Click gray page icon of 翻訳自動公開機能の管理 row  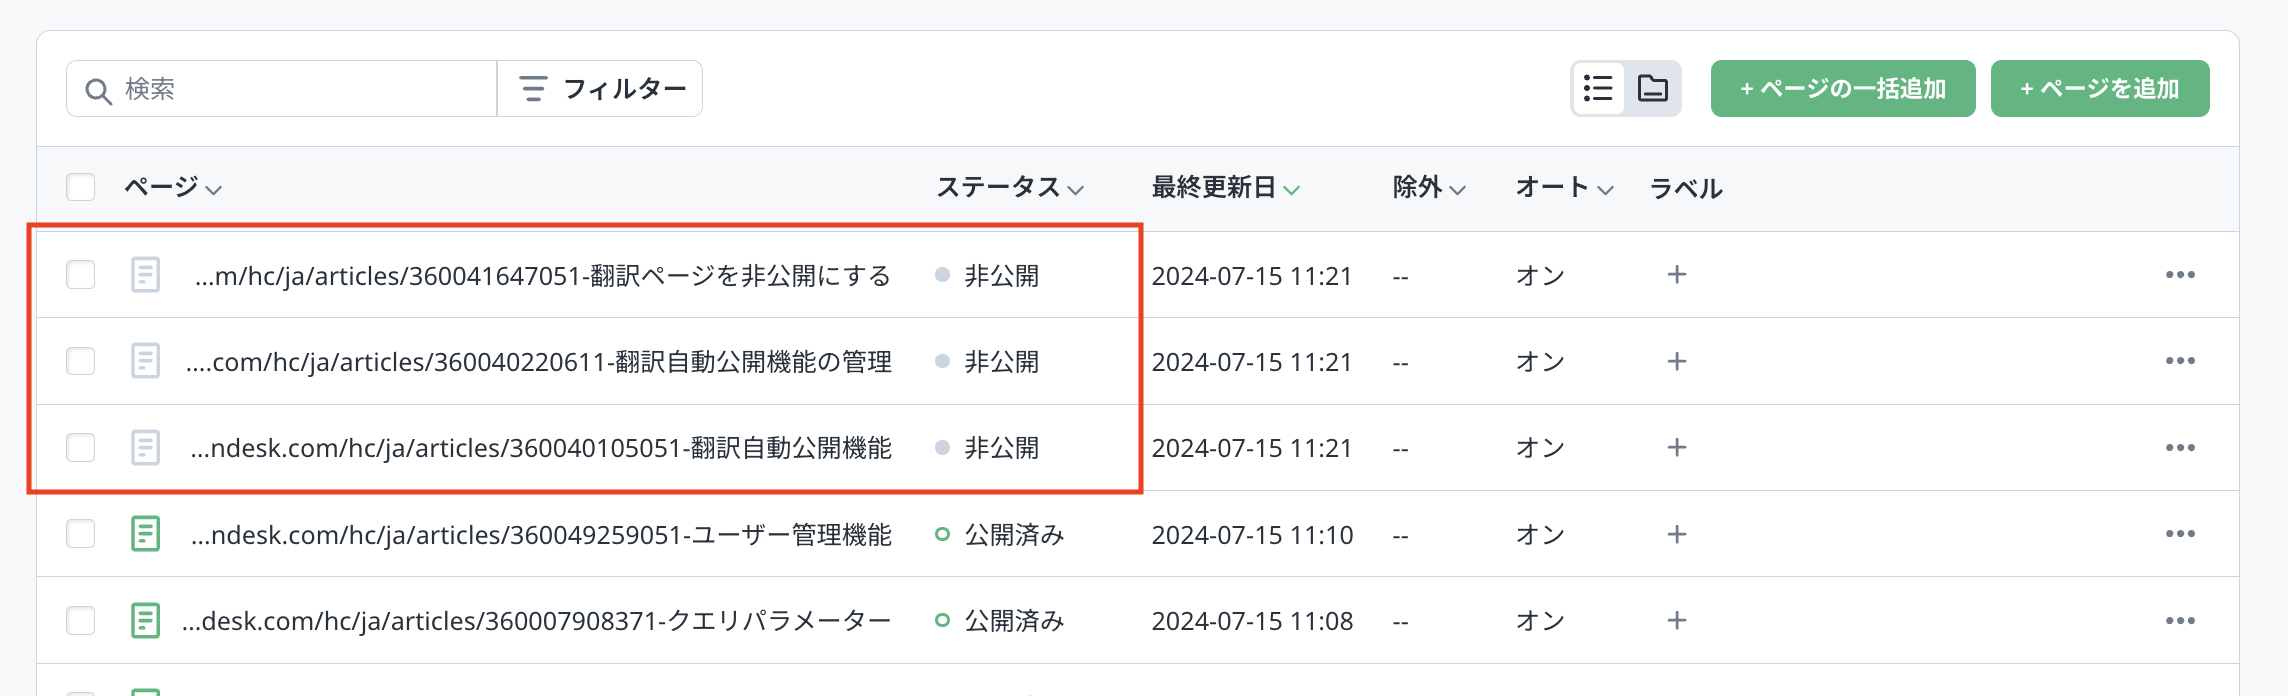tap(146, 361)
